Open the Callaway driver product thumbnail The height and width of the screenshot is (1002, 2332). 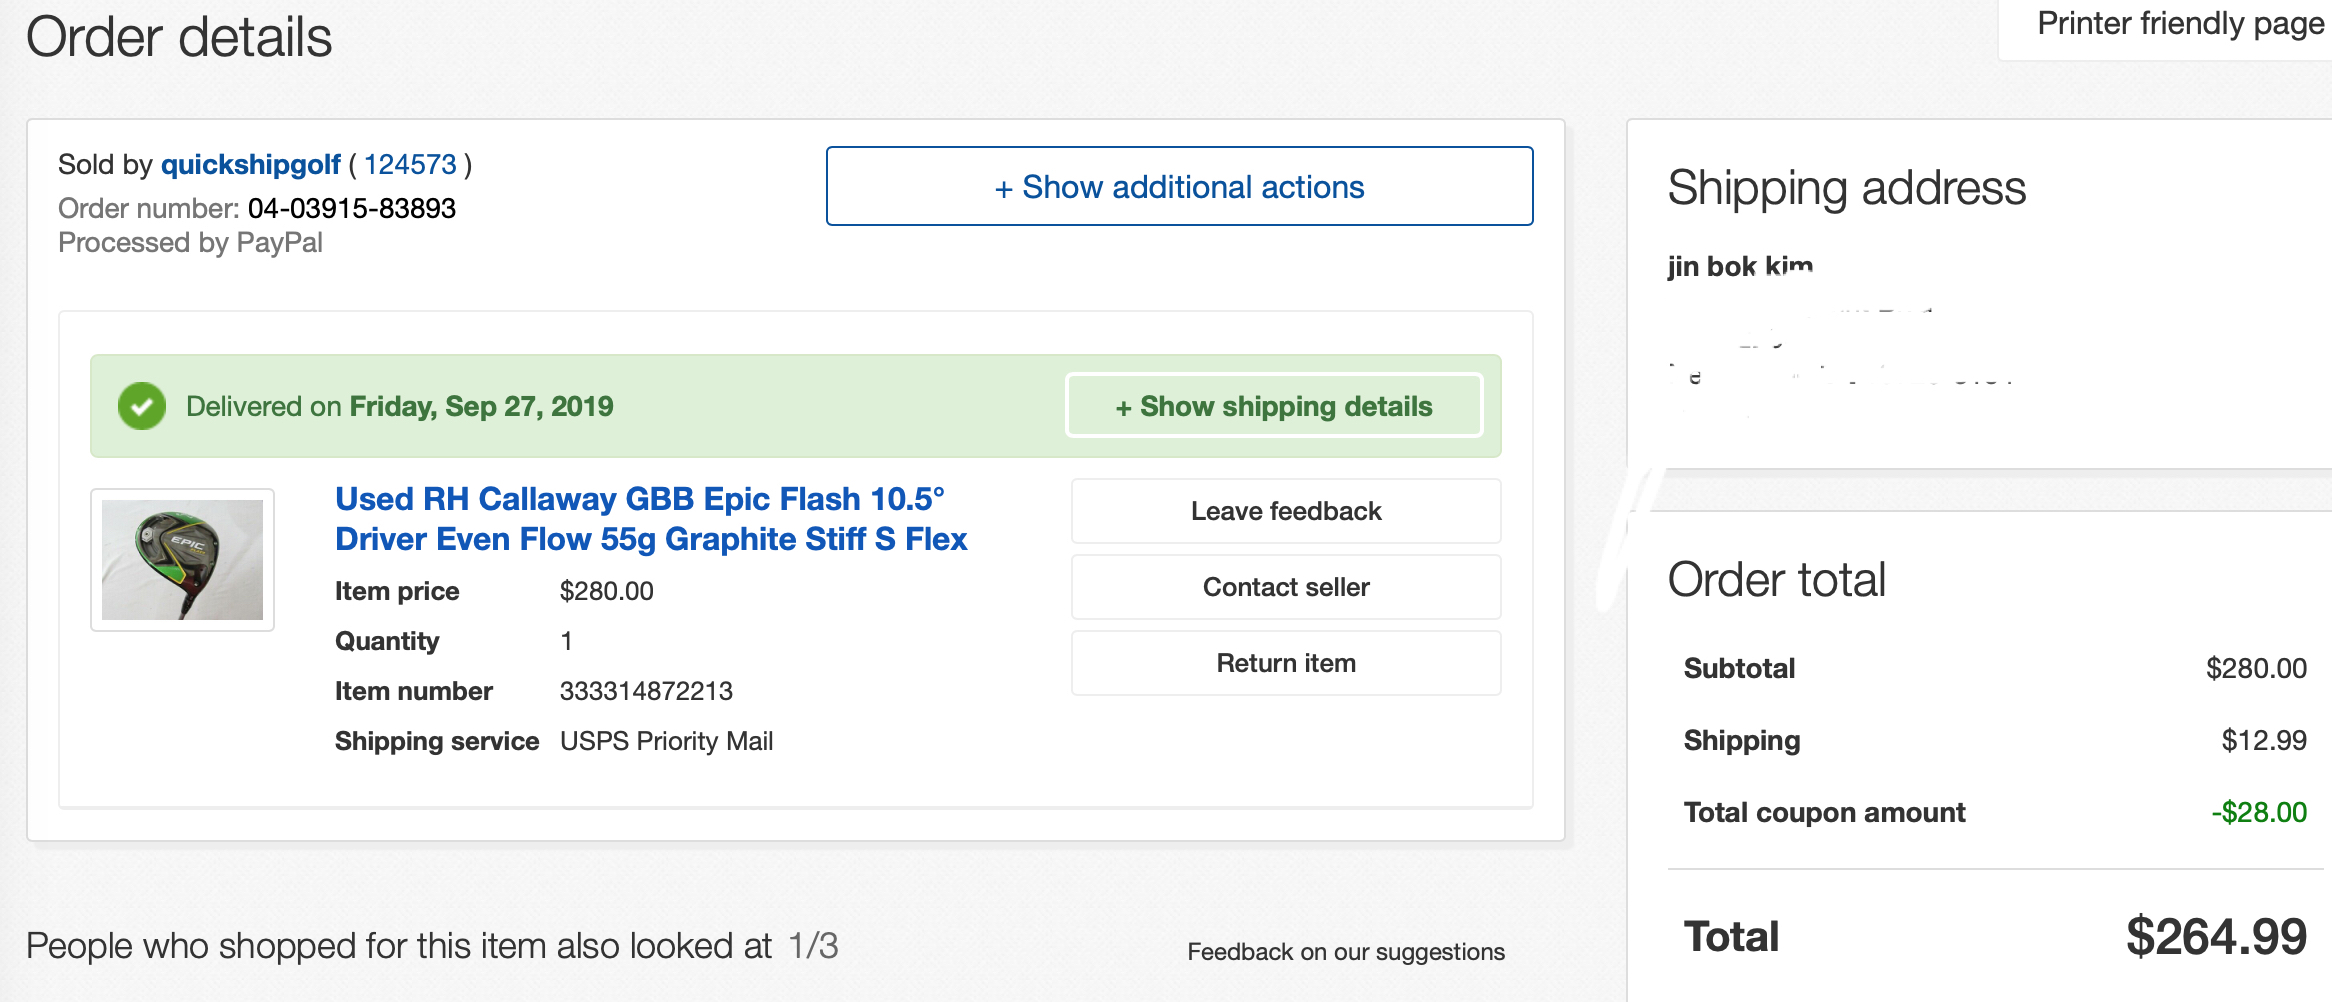pos(182,560)
